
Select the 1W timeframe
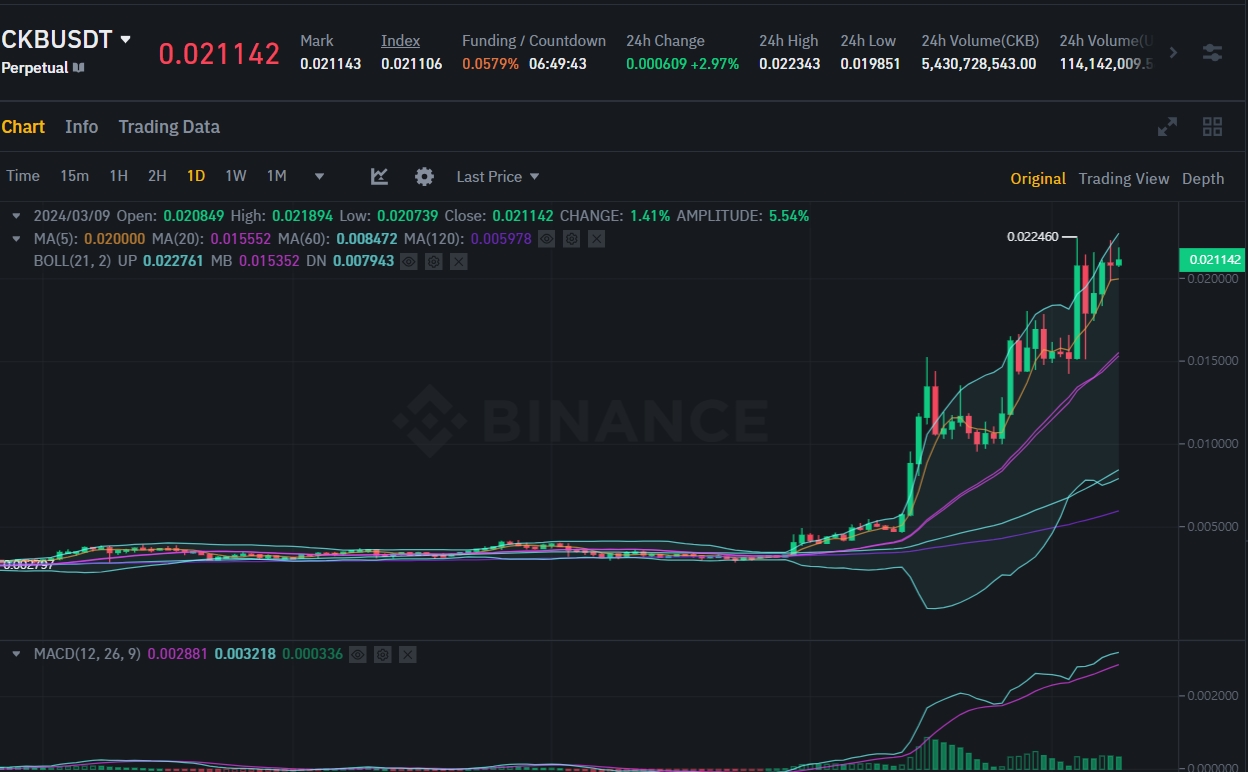coord(235,176)
